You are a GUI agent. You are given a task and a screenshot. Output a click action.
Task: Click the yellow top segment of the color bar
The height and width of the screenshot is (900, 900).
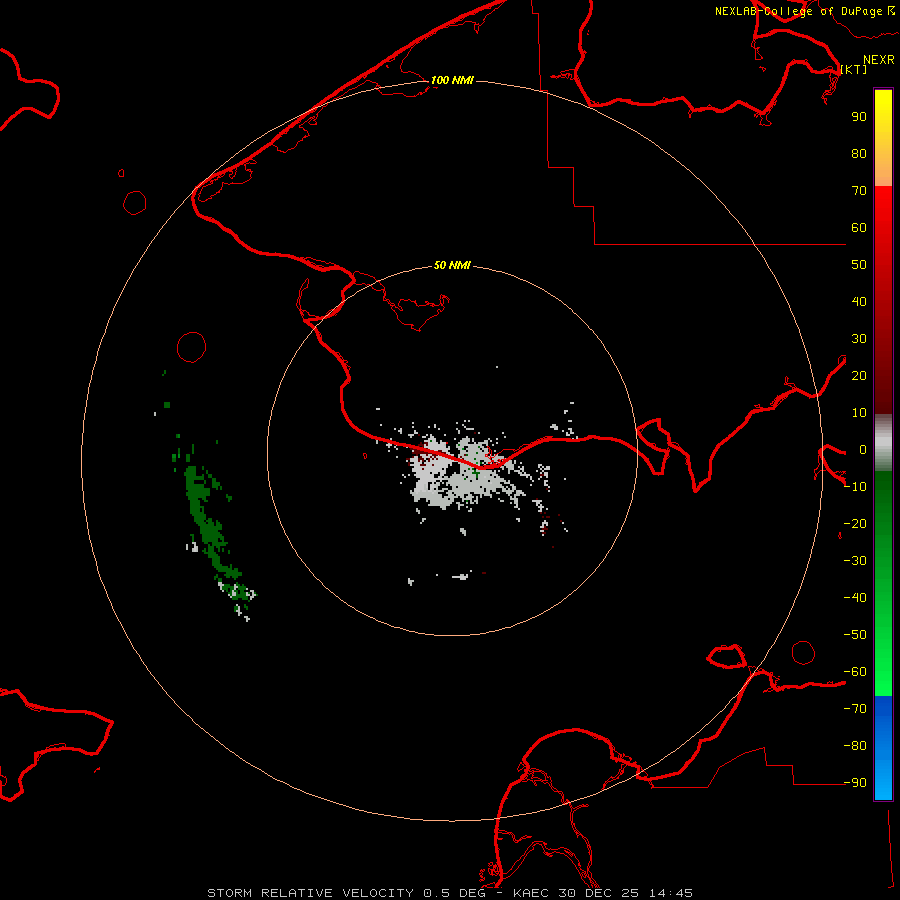coord(883,138)
